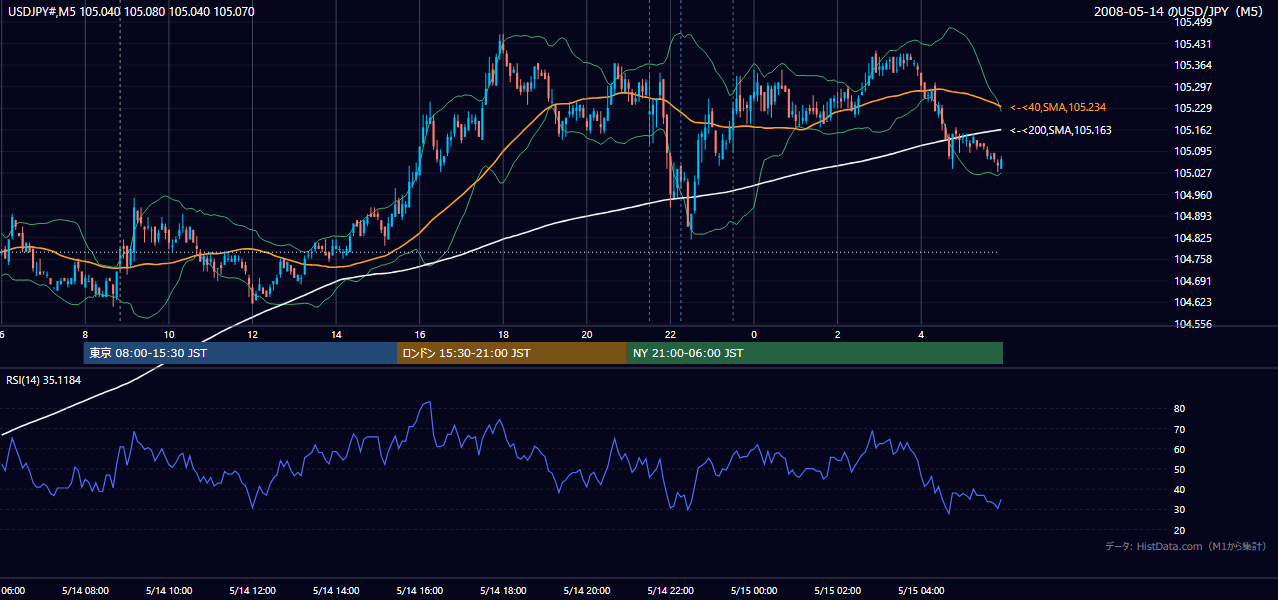Click price level 105.095 on the axis
This screenshot has width=1278, height=600.
pyautogui.click(x=1193, y=151)
